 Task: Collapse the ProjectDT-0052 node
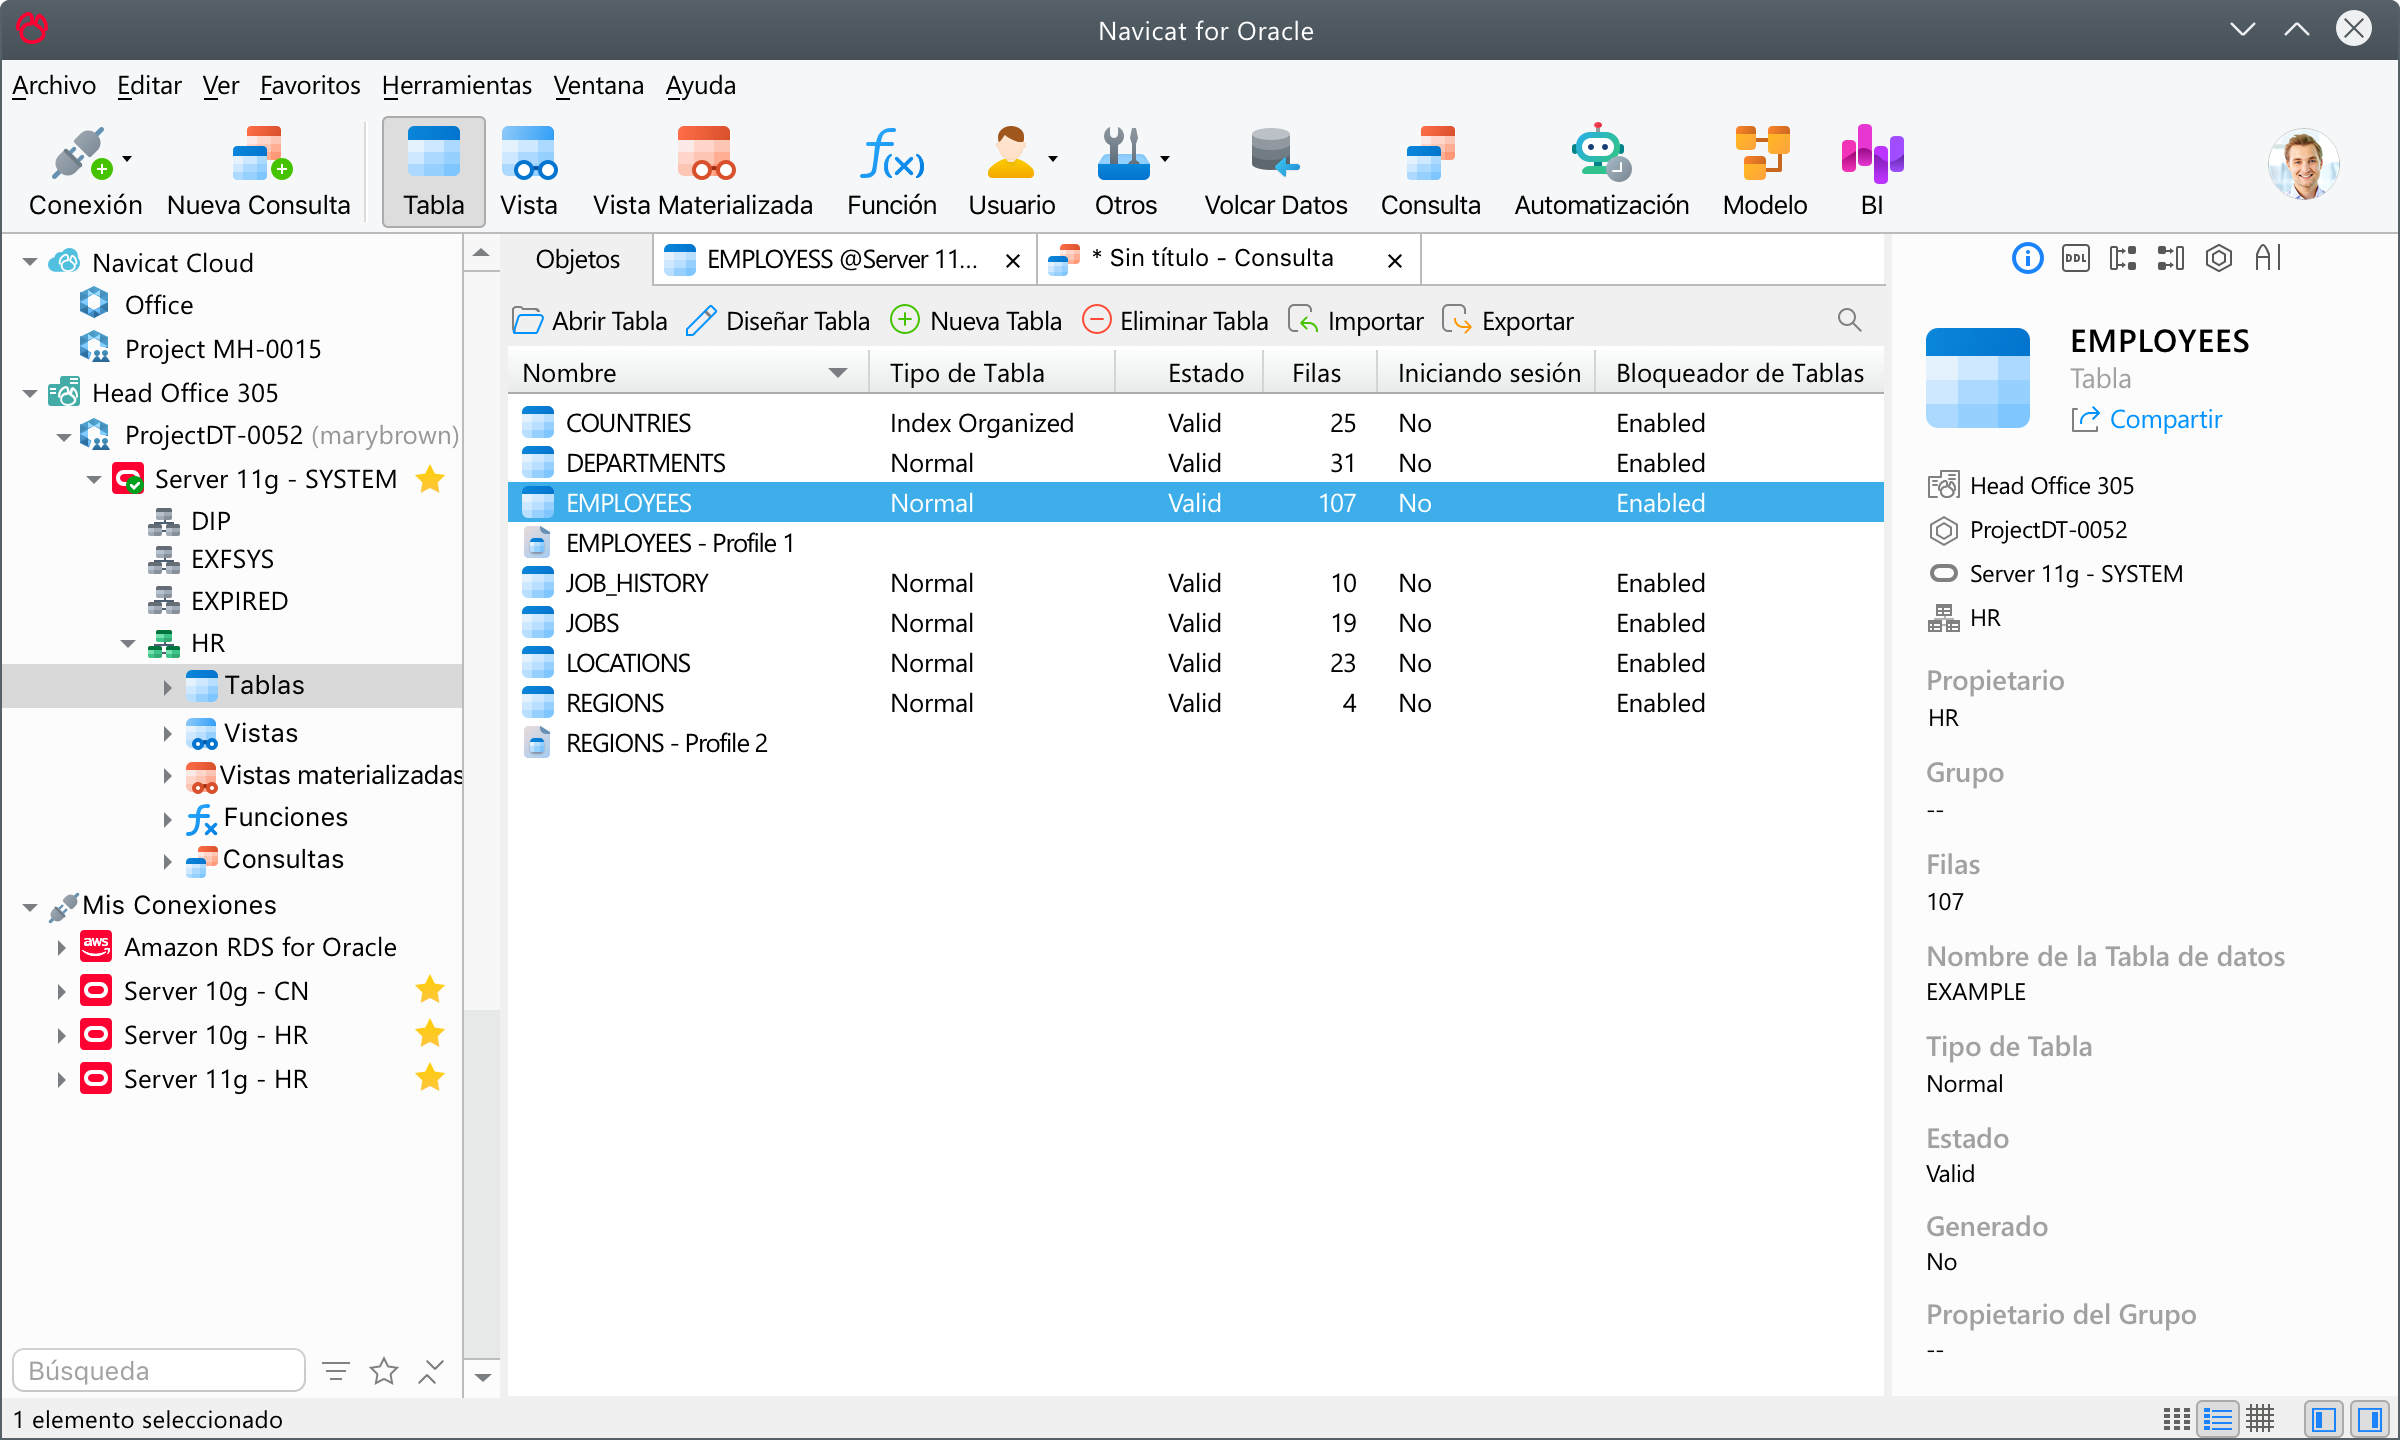pyautogui.click(x=63, y=436)
